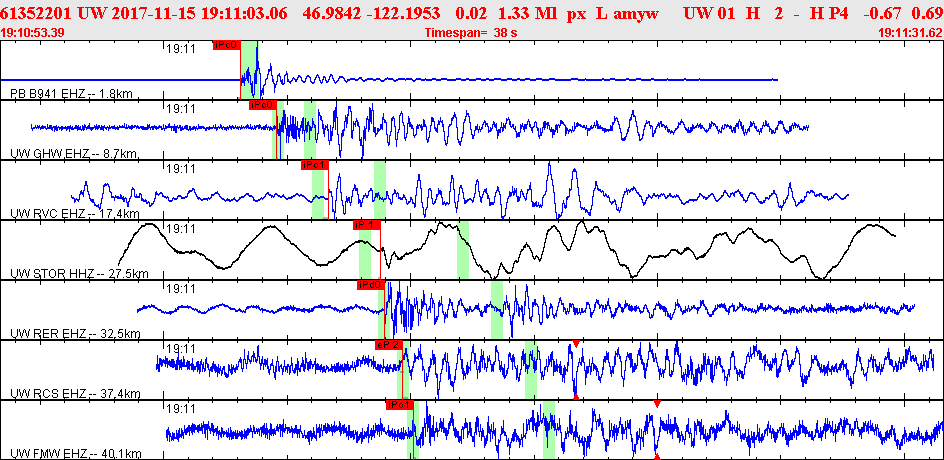Select the iPd0 pick flag on RER trace
Viewport: 944px width, 460px height.
click(370, 285)
